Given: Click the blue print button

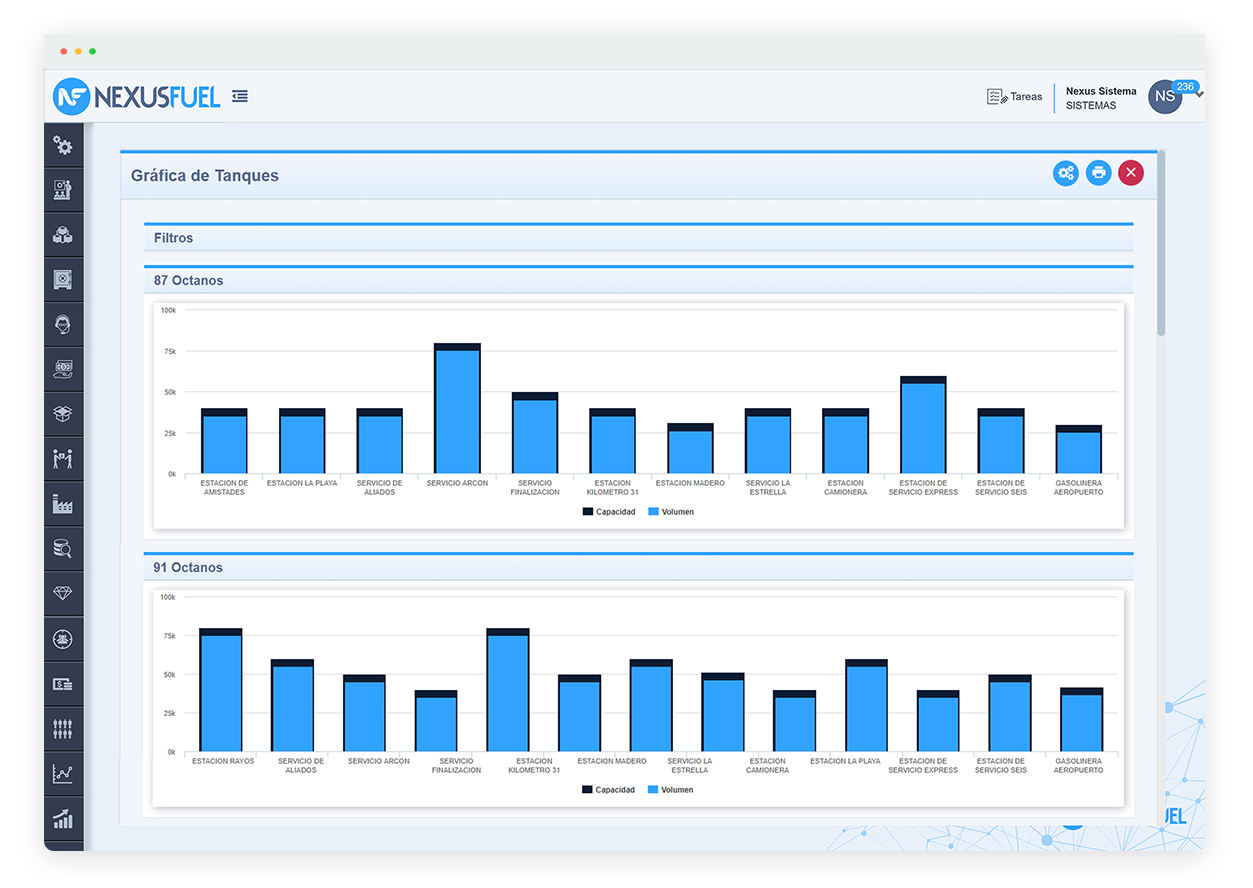Looking at the screenshot, I should (x=1098, y=173).
